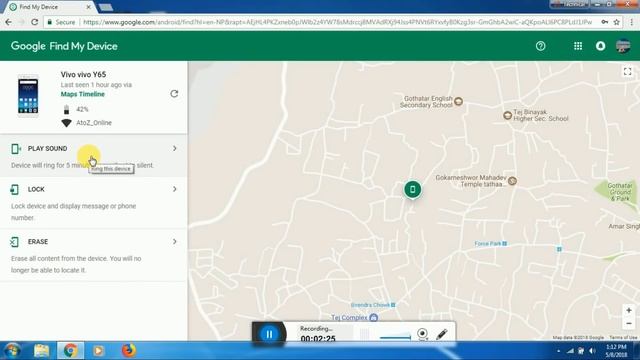Expand the Lock option chevron
This screenshot has height=360, width=640.
pyautogui.click(x=175, y=189)
